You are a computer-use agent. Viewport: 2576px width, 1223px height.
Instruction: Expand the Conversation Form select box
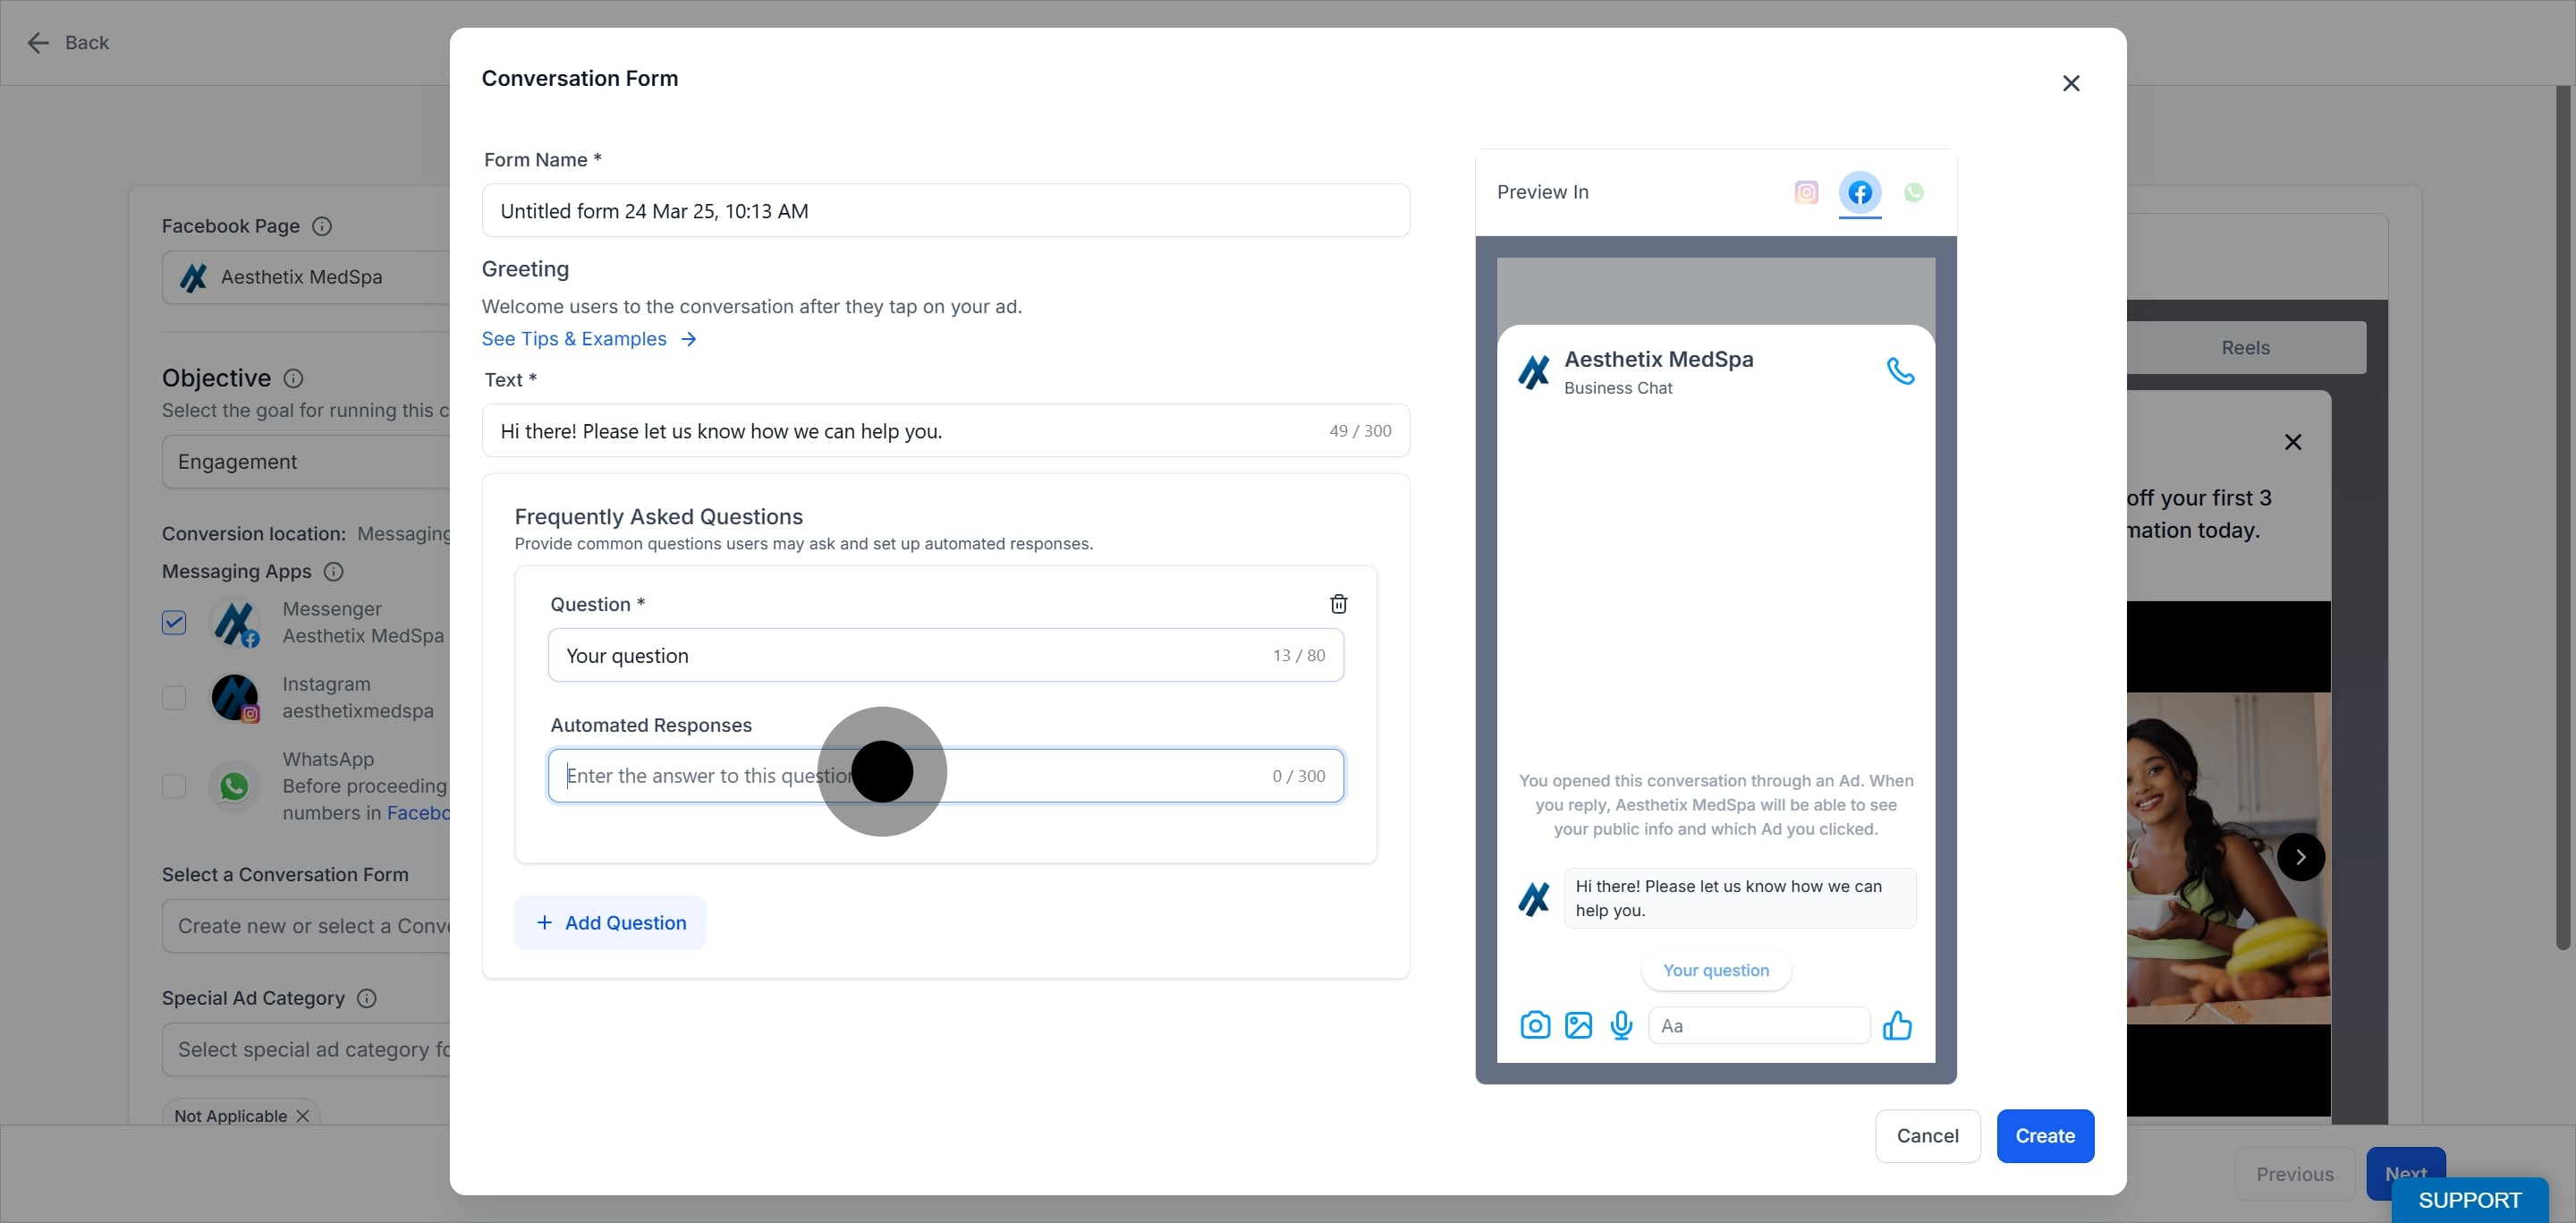[x=306, y=926]
